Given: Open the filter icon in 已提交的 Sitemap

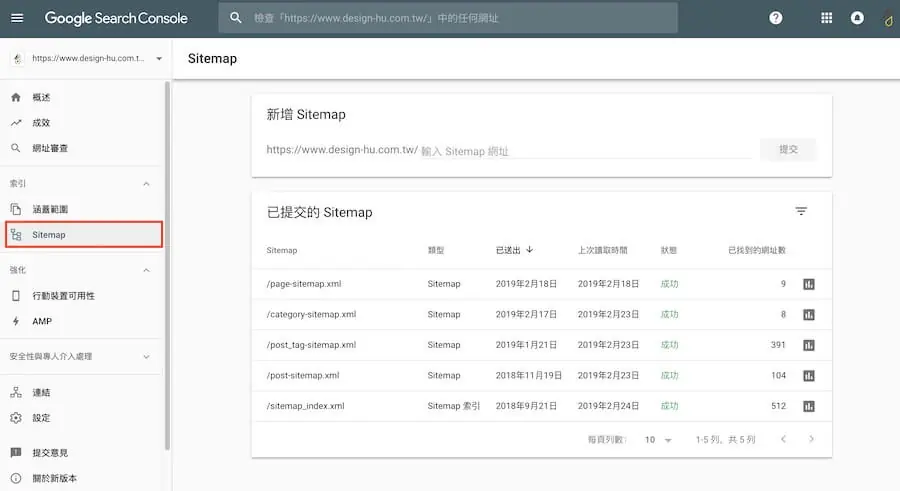Looking at the screenshot, I should pos(801,211).
